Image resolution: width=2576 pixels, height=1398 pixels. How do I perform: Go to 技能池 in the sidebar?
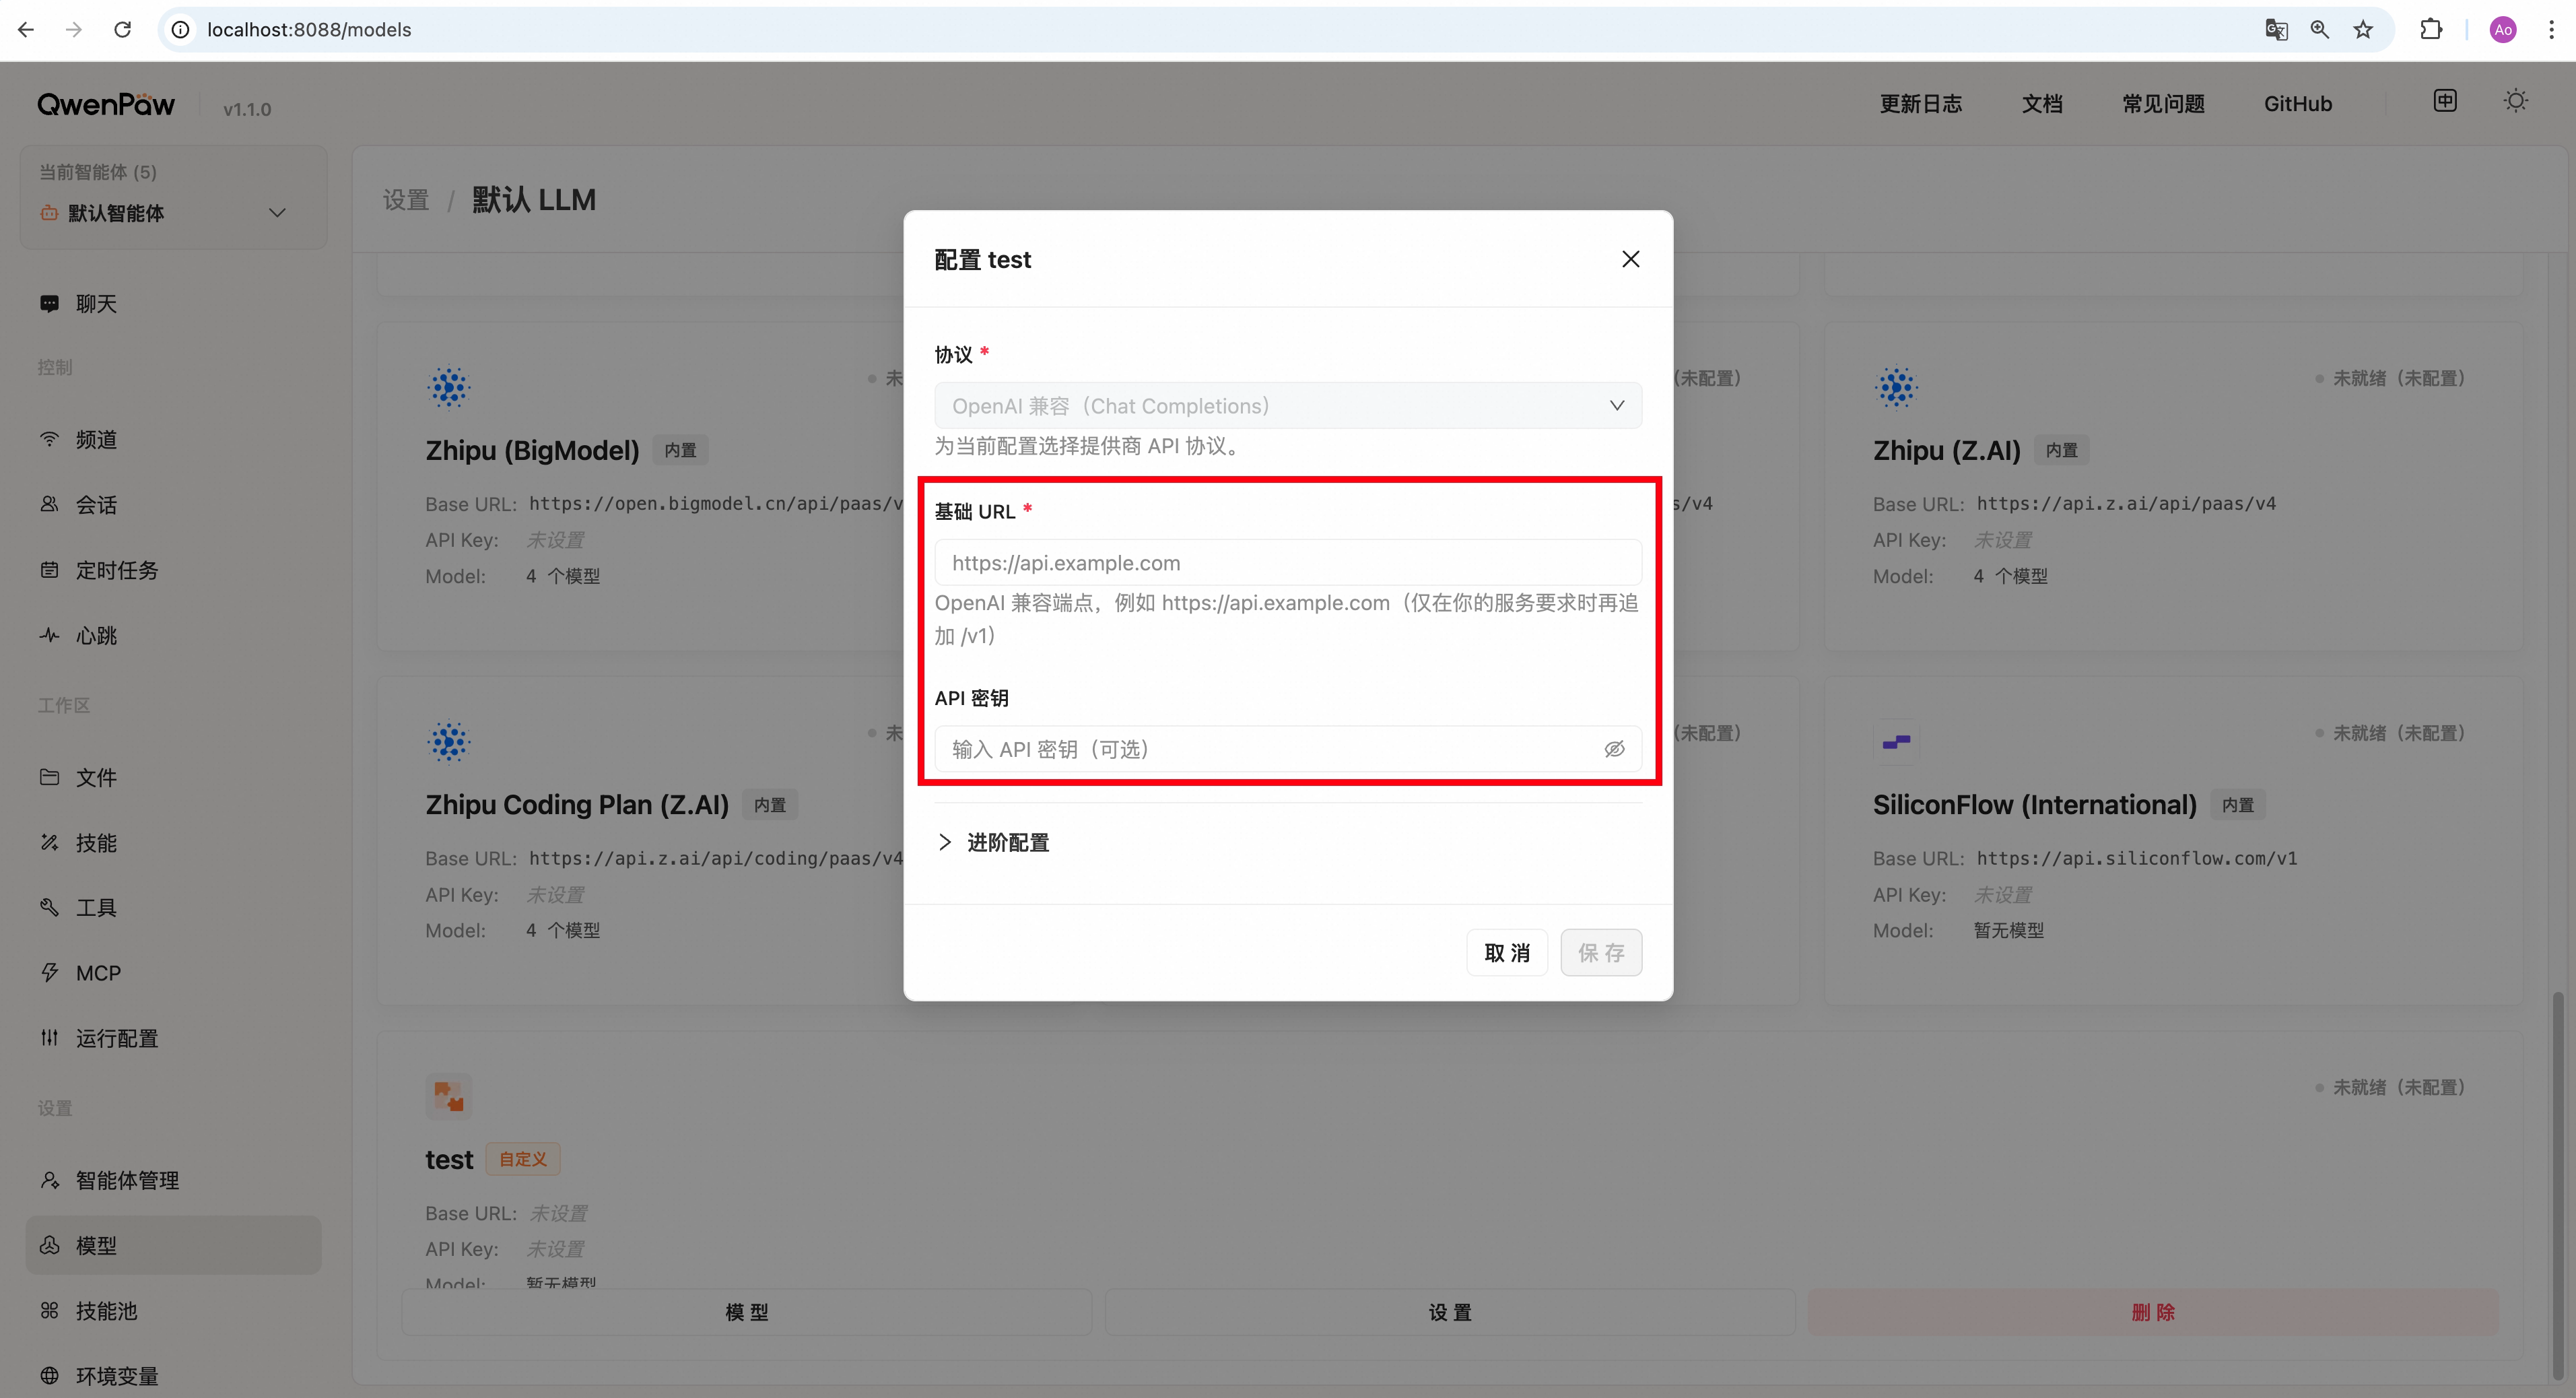click(x=173, y=1311)
